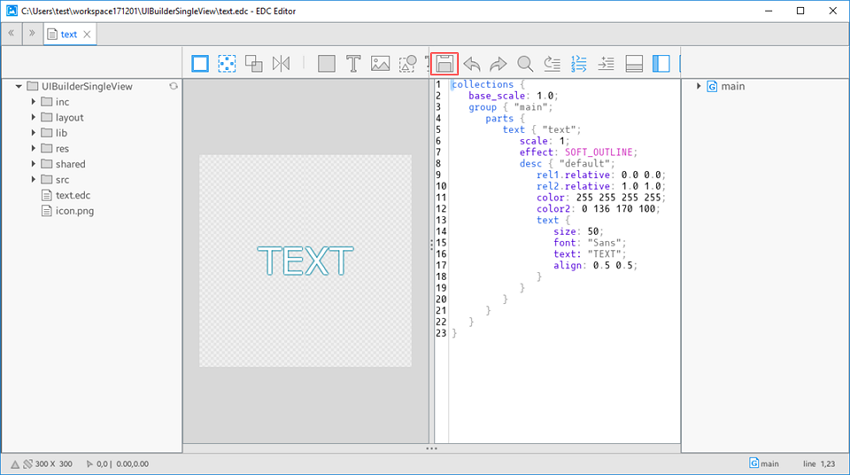Toggle the dotted part highlight icon
This screenshot has height=475, width=850.
pos(227,64)
